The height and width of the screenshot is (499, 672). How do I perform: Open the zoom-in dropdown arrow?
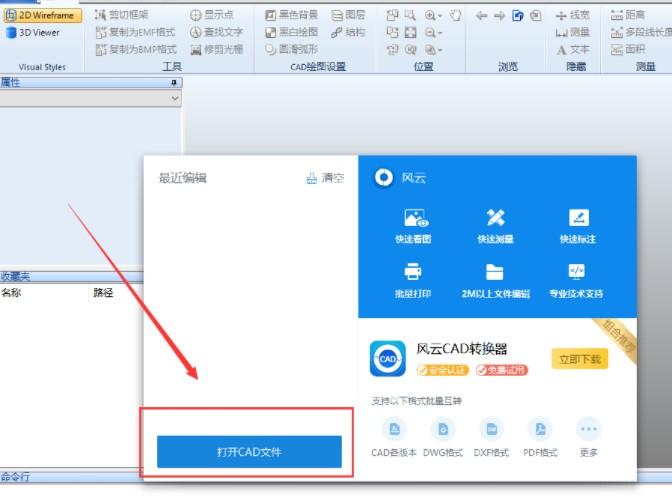[440, 16]
